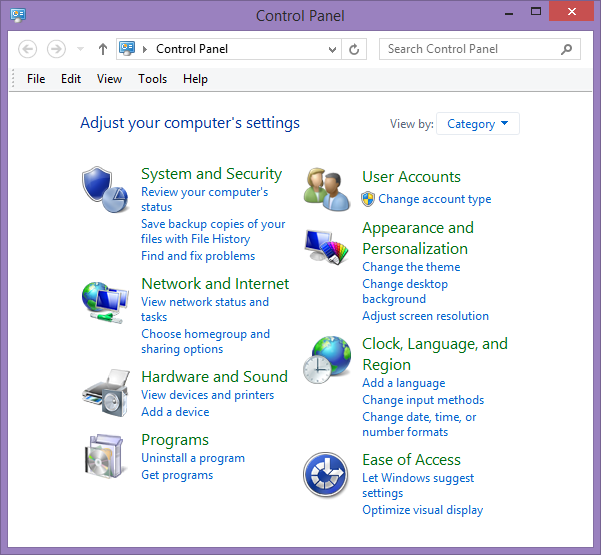Click the Clock, Language, and Region icon
Viewport: 601px width, 555px height.
[x=327, y=360]
